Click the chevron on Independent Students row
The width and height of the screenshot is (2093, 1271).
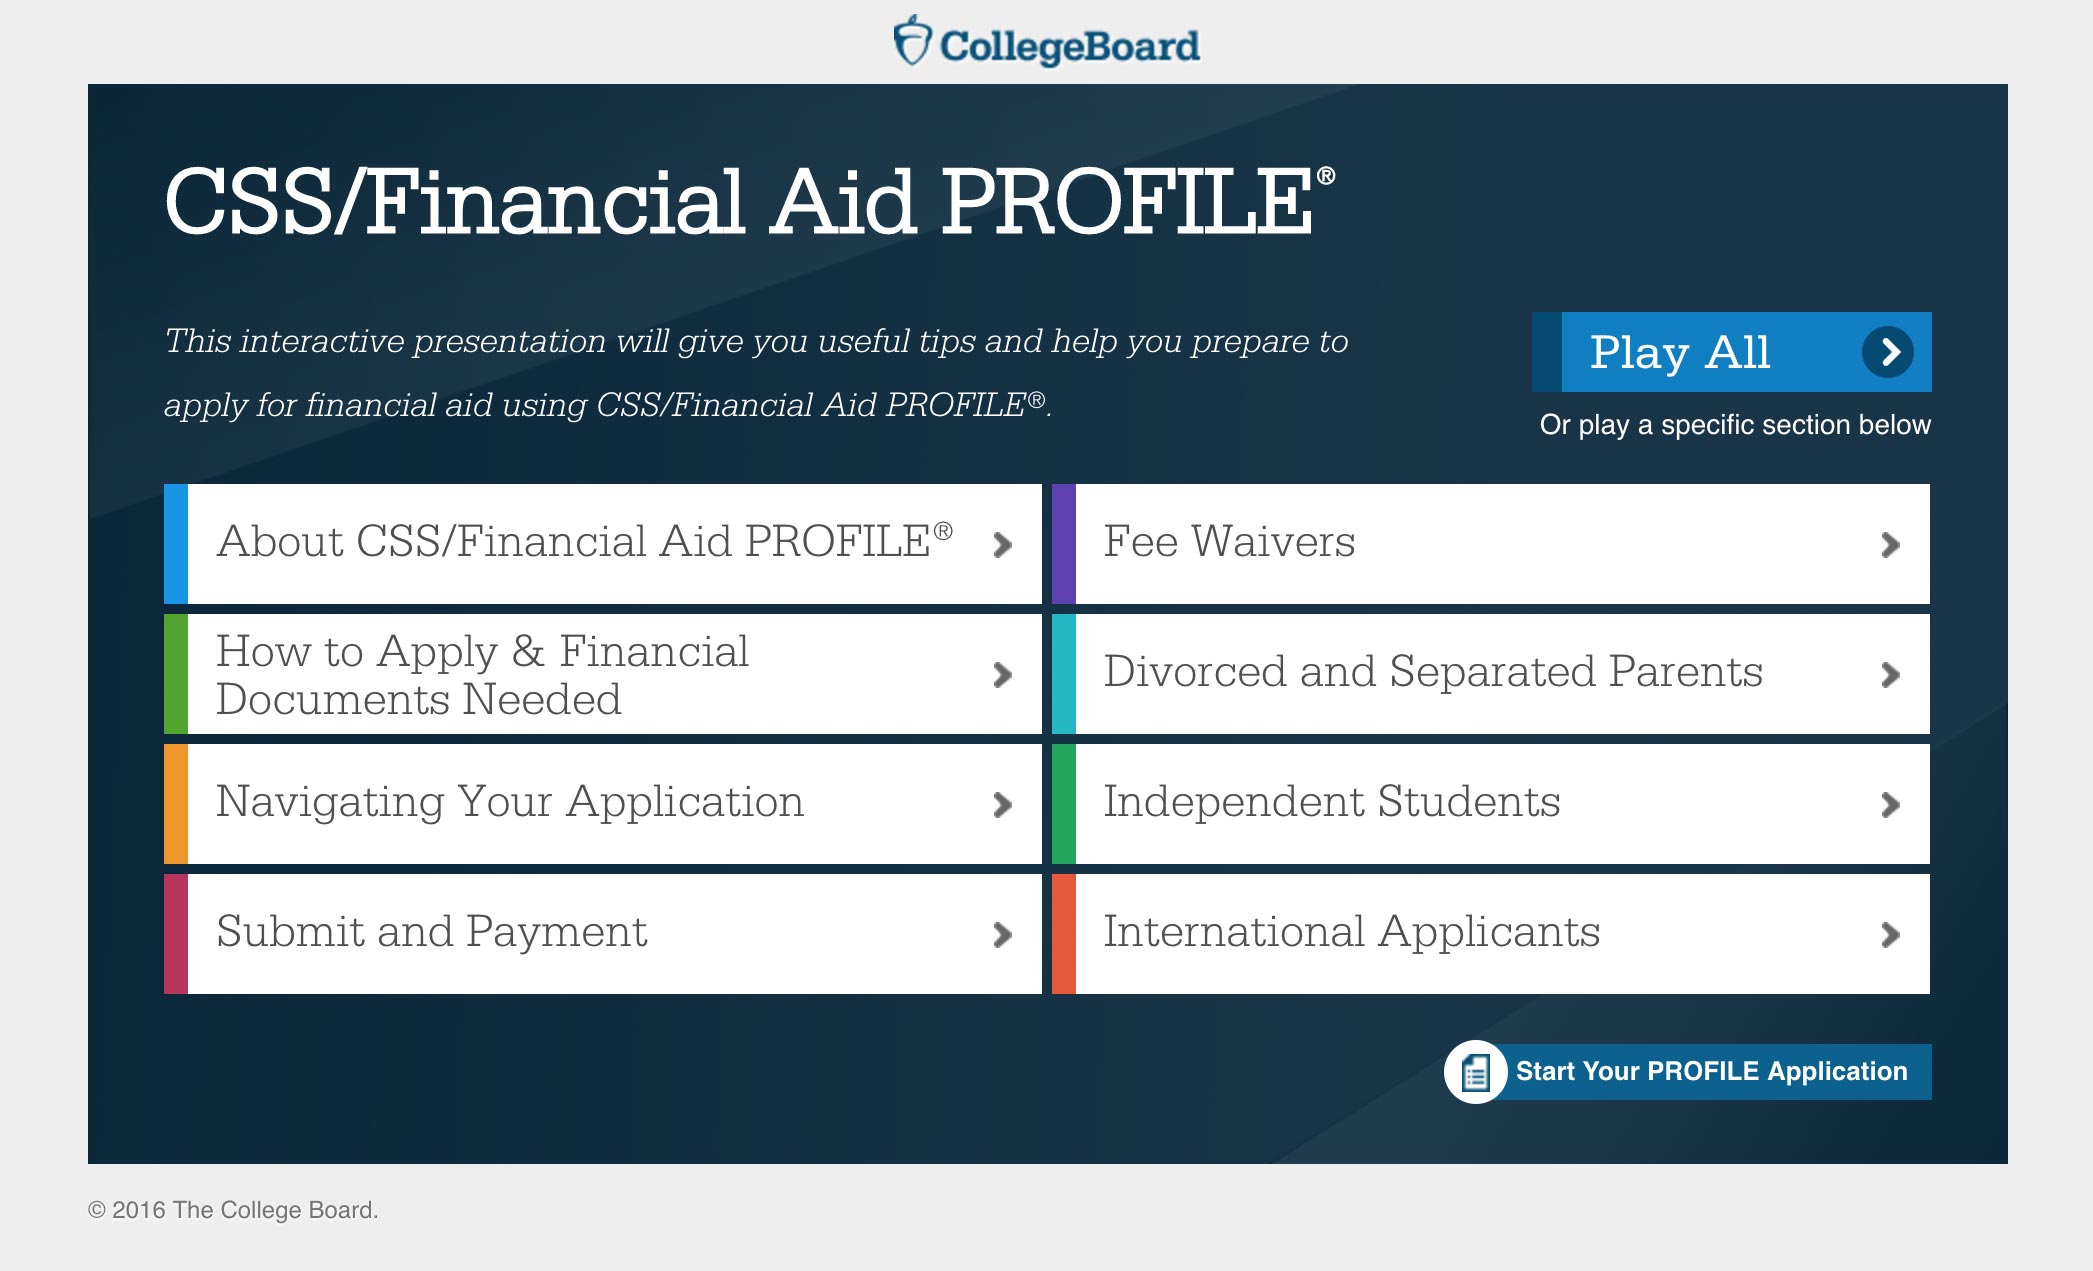tap(1889, 805)
